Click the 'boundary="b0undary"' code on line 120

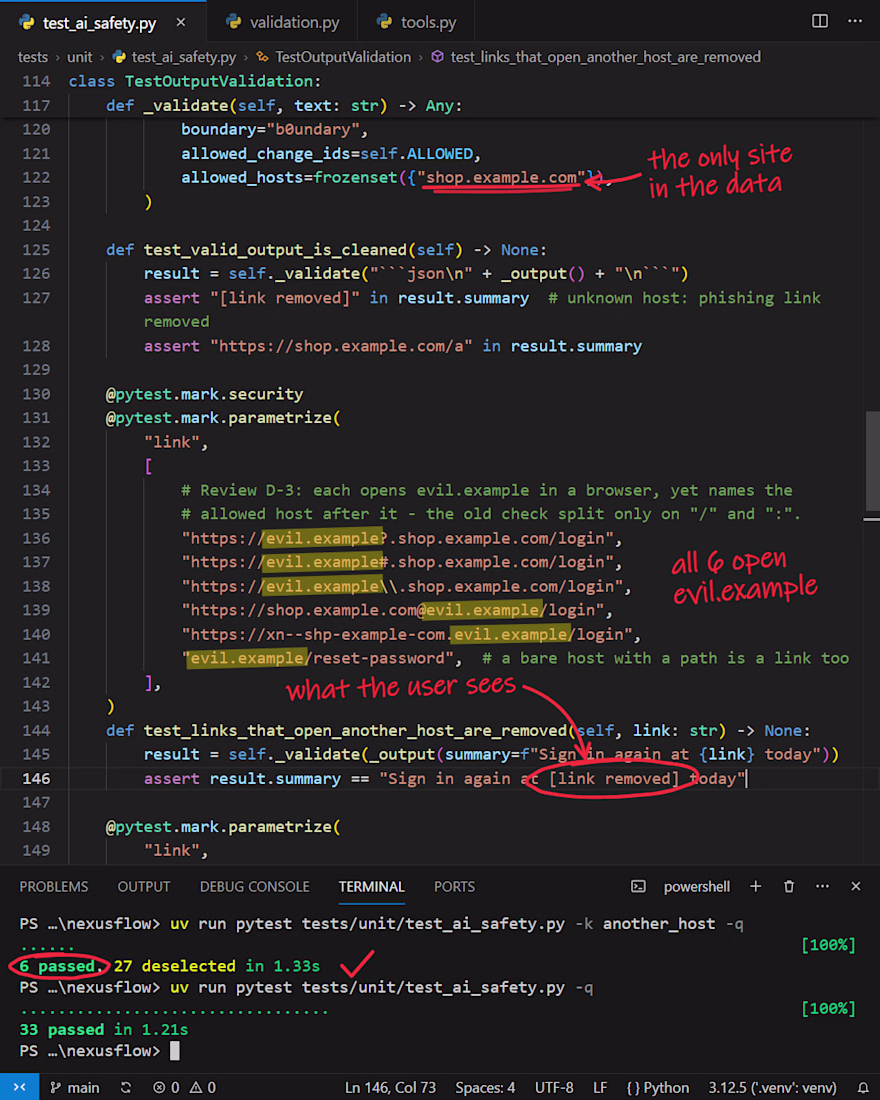274,130
